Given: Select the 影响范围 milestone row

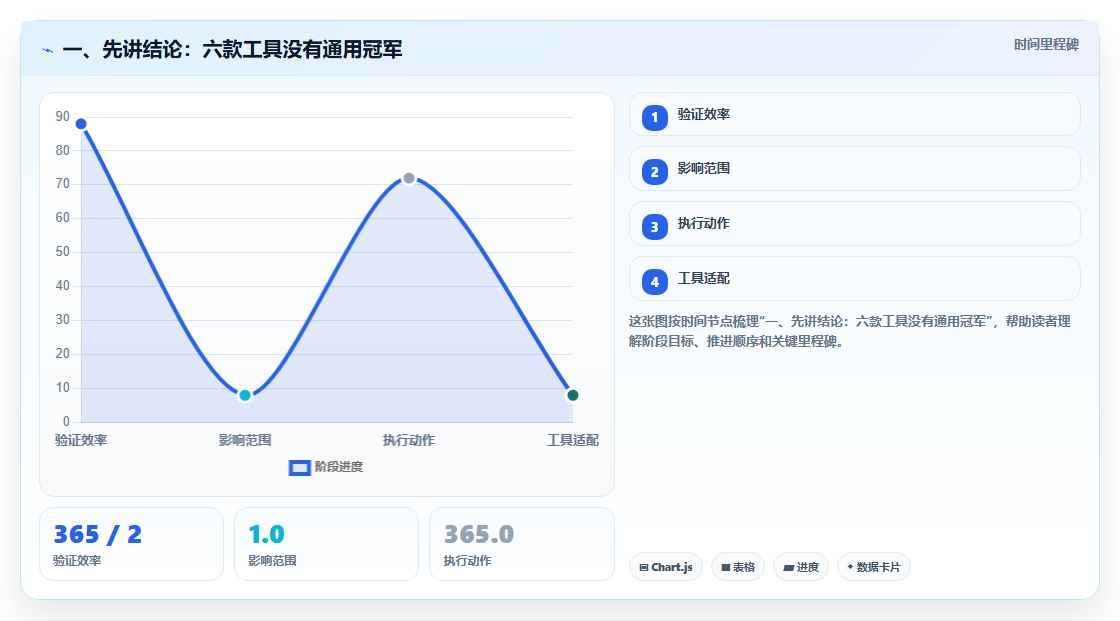Looking at the screenshot, I should click(x=854, y=169).
